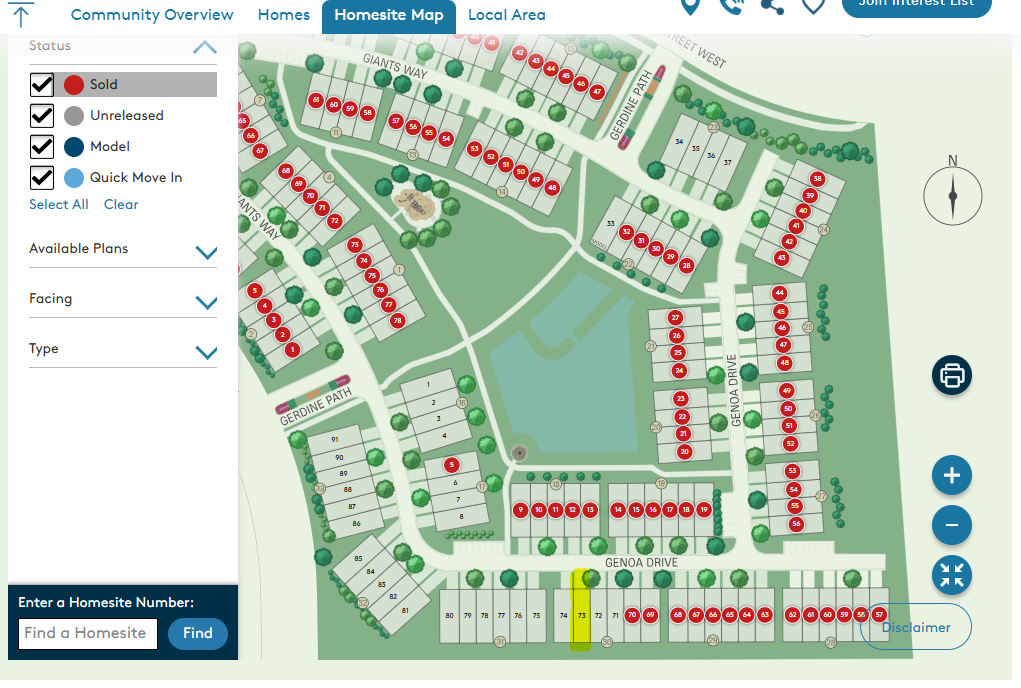Click the Find button
This screenshot has height=688, width=1021.
(198, 633)
